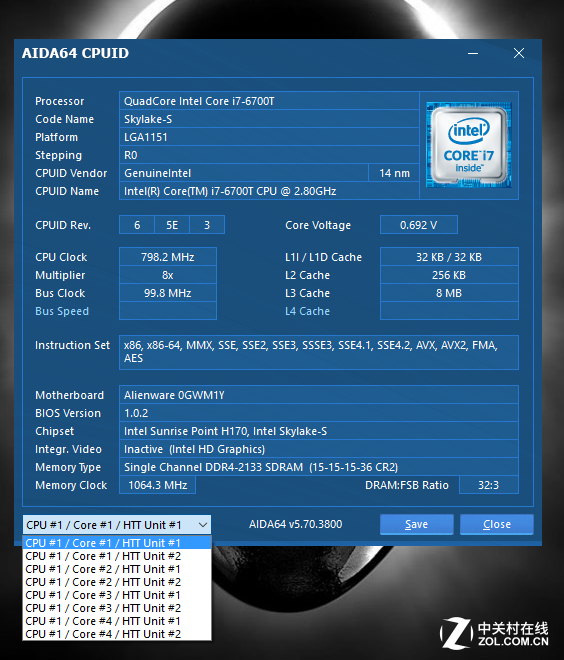Click the Multiplier value 8x
Screen dimensions: 564x660
tap(168, 275)
